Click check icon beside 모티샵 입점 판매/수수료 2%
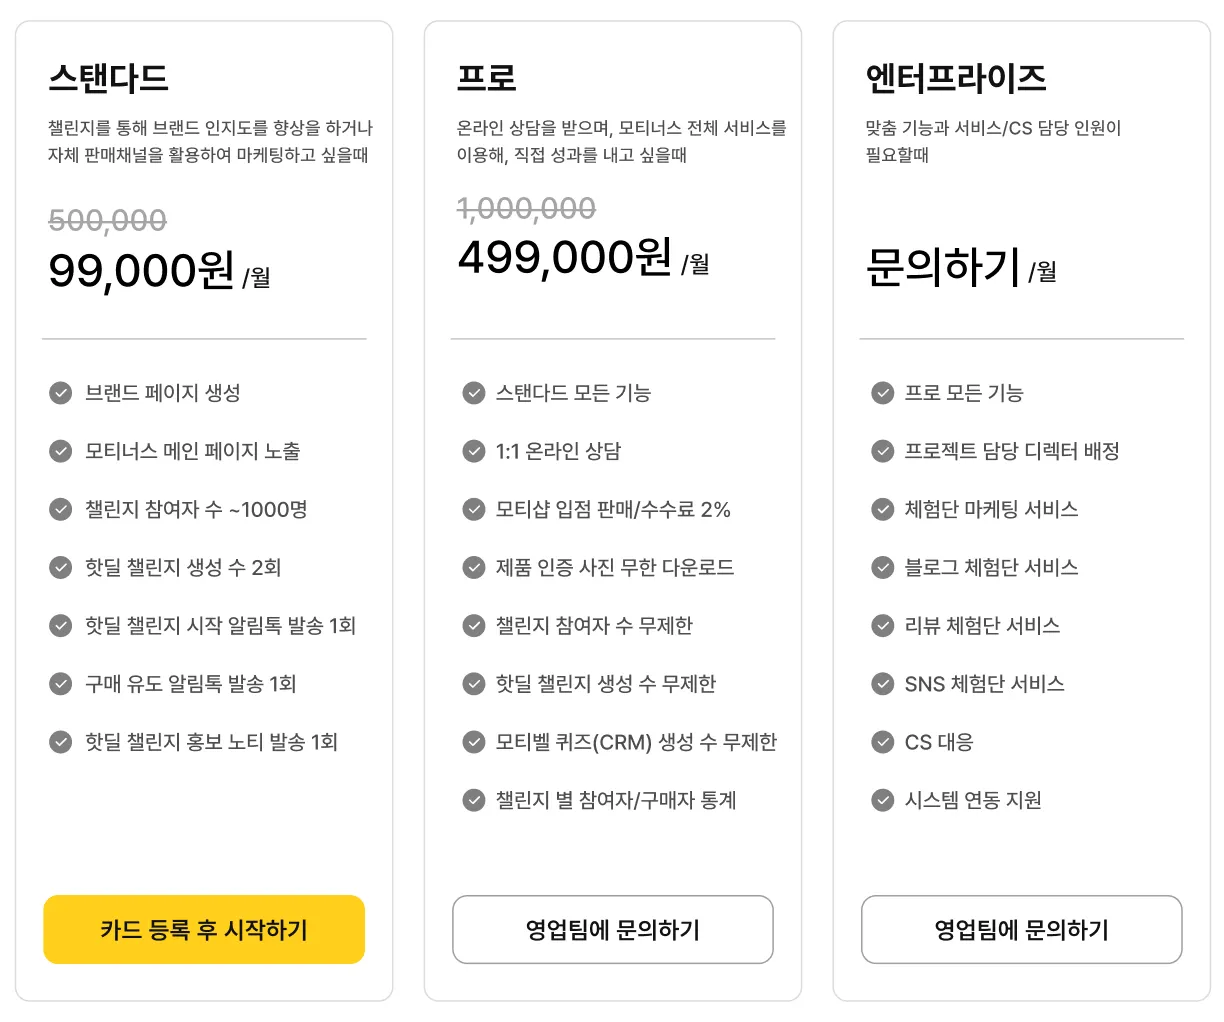Viewport: 1224px width, 1022px height. coord(474,509)
